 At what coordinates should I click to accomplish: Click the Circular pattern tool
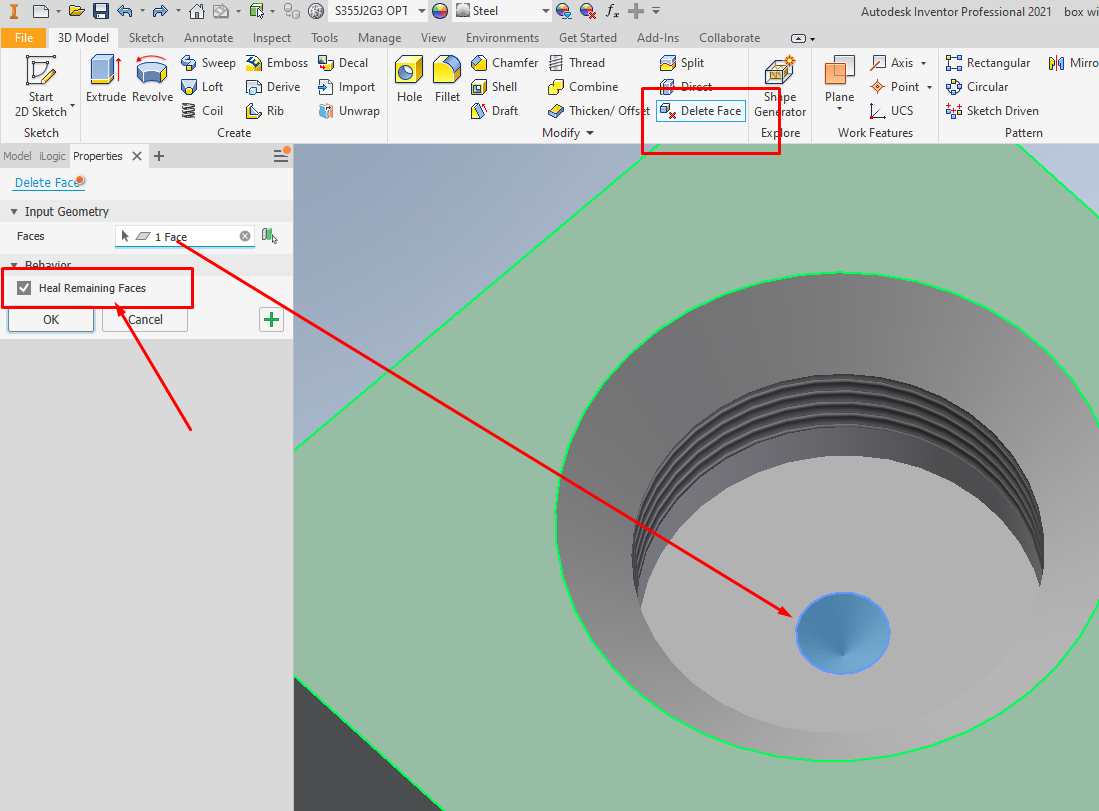977,86
